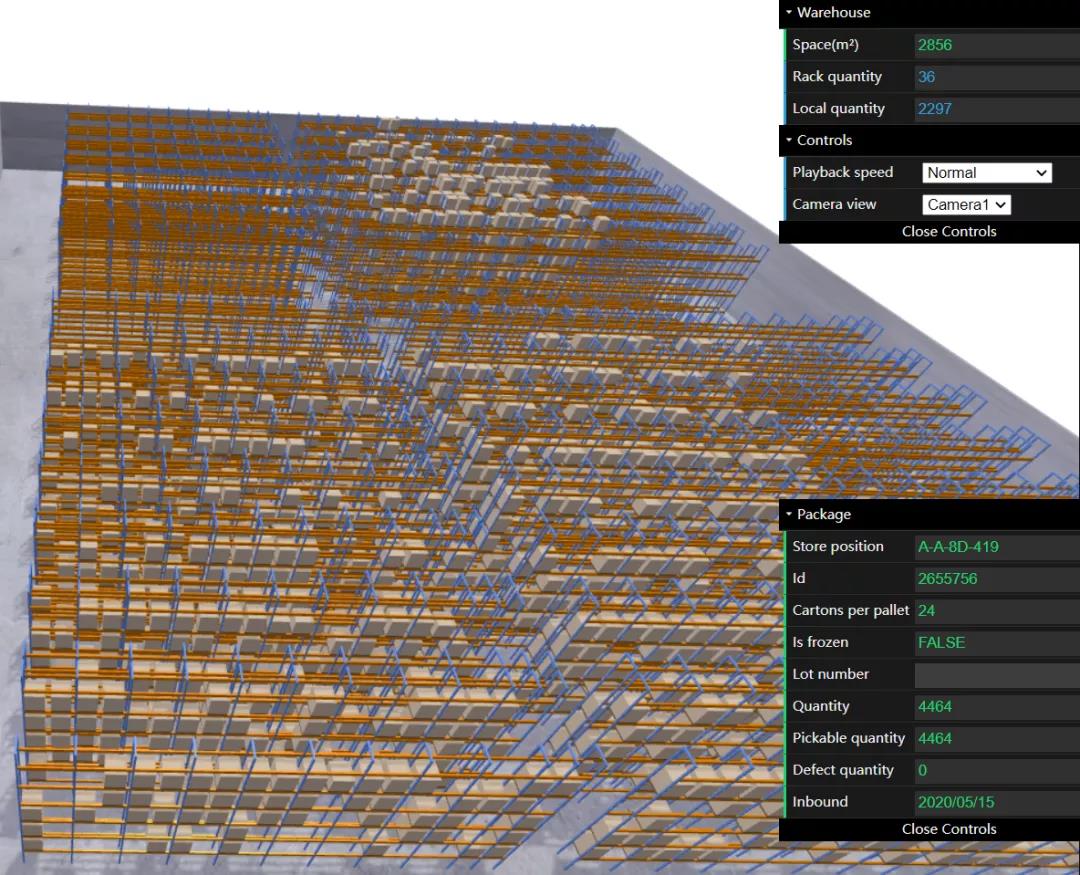
Task: Select the Inbound date 2020/05/15
Action: [x=997, y=802]
